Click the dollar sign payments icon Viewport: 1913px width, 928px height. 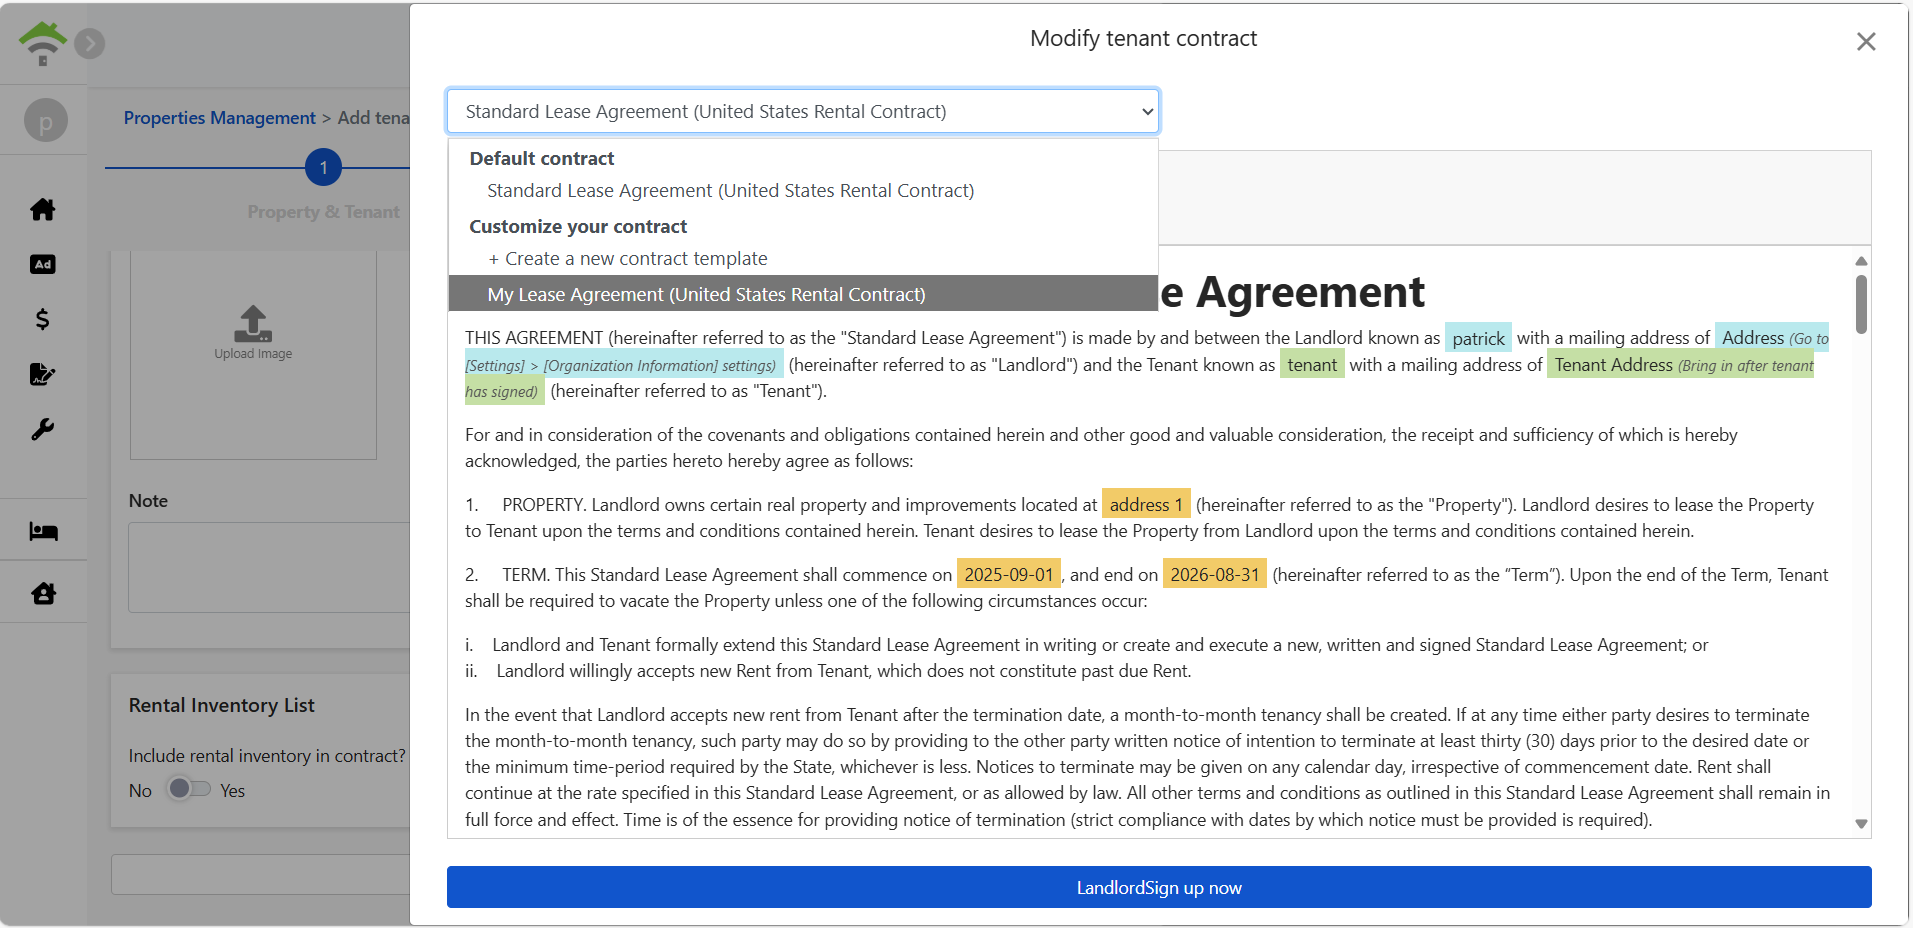[x=43, y=319]
